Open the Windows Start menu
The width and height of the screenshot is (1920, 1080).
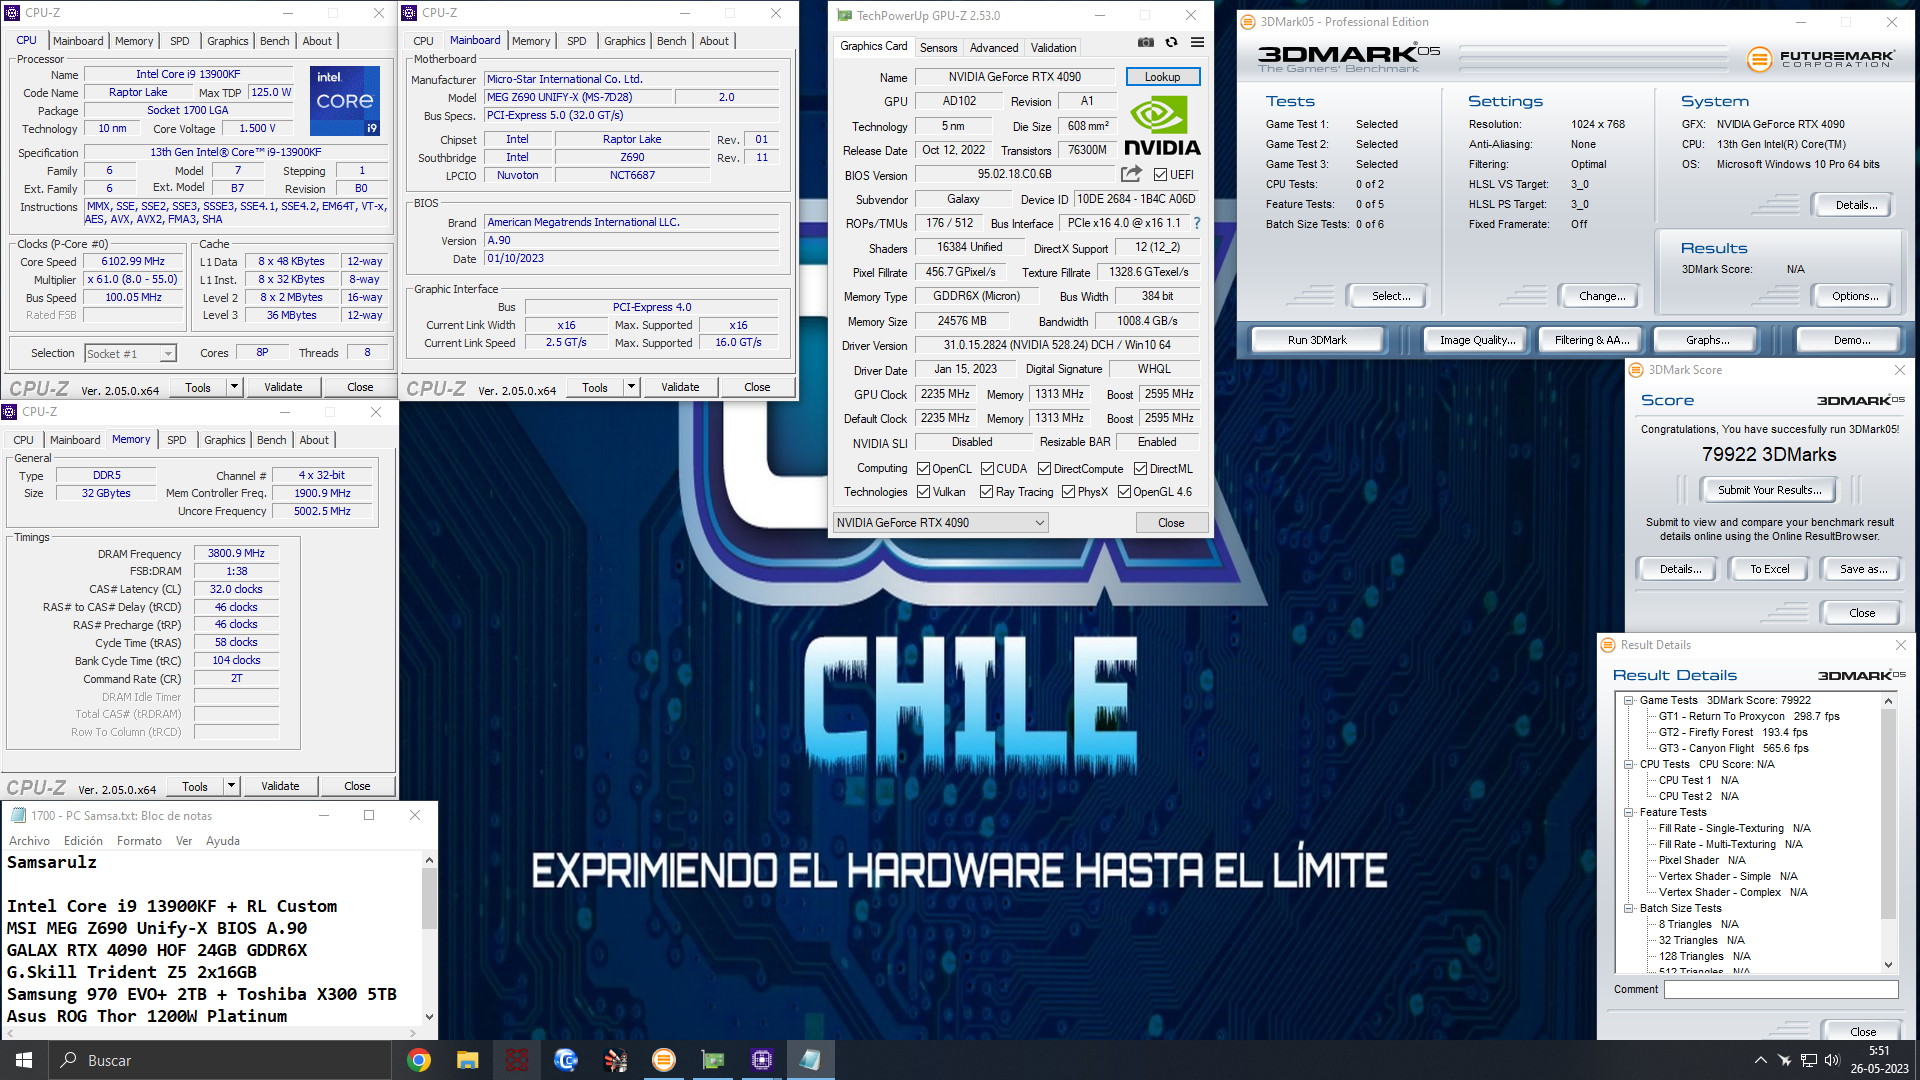pyautogui.click(x=24, y=1060)
